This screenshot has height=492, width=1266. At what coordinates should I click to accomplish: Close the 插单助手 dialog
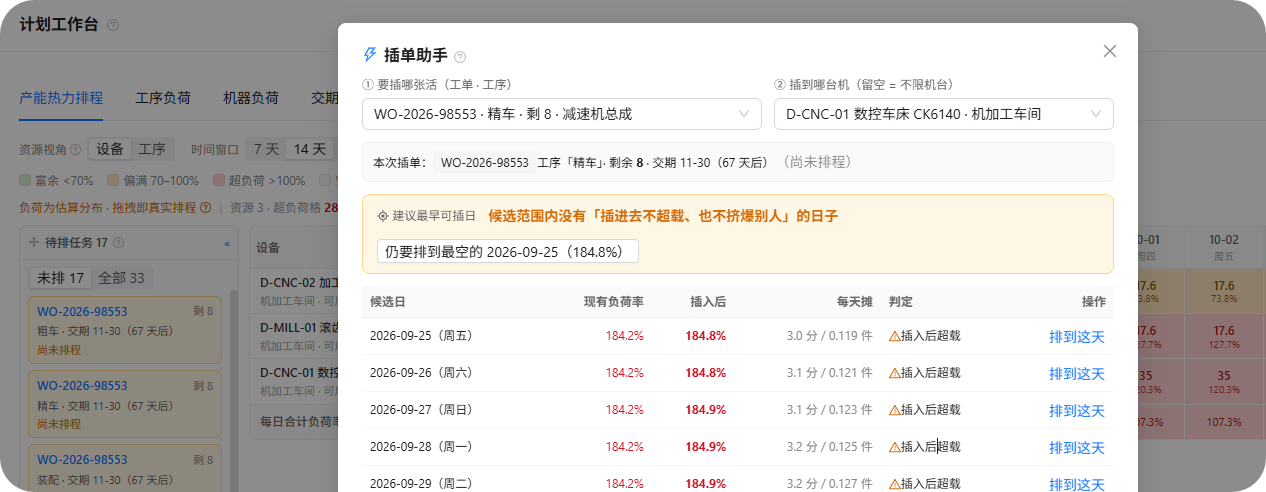point(1109,51)
